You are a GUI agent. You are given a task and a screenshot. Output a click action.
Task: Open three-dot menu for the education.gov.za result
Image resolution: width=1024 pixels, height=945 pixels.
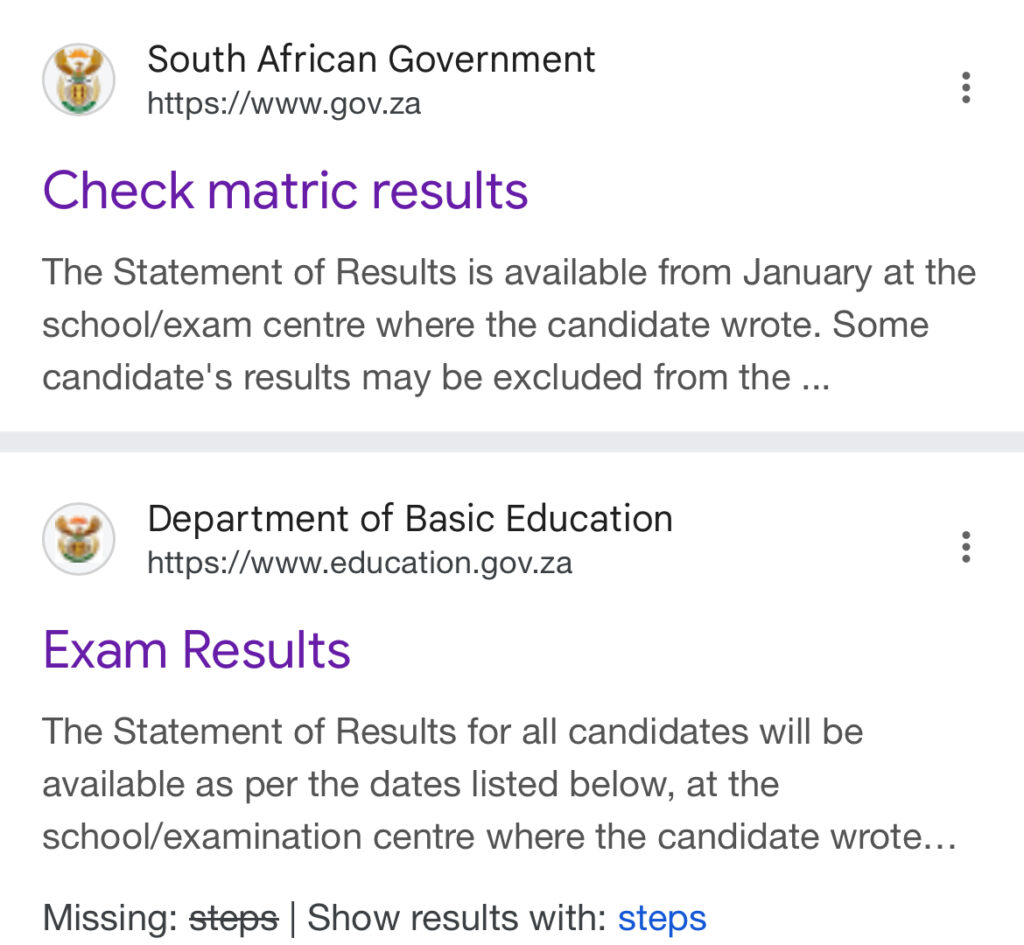click(965, 547)
